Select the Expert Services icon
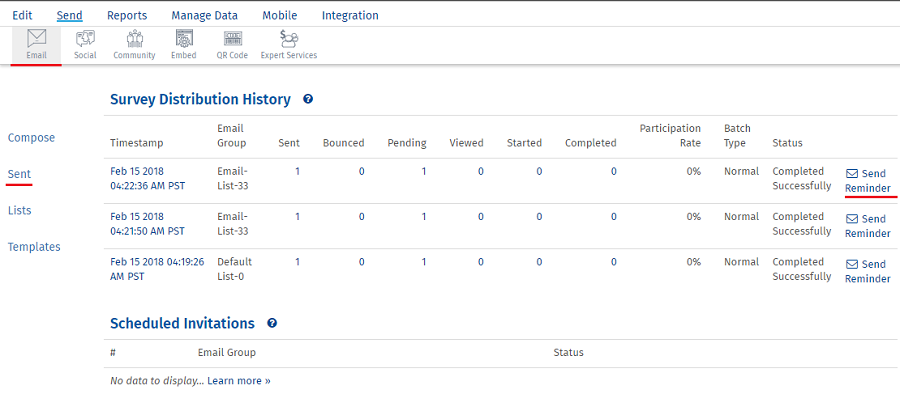The image size is (900, 411). coord(288,44)
